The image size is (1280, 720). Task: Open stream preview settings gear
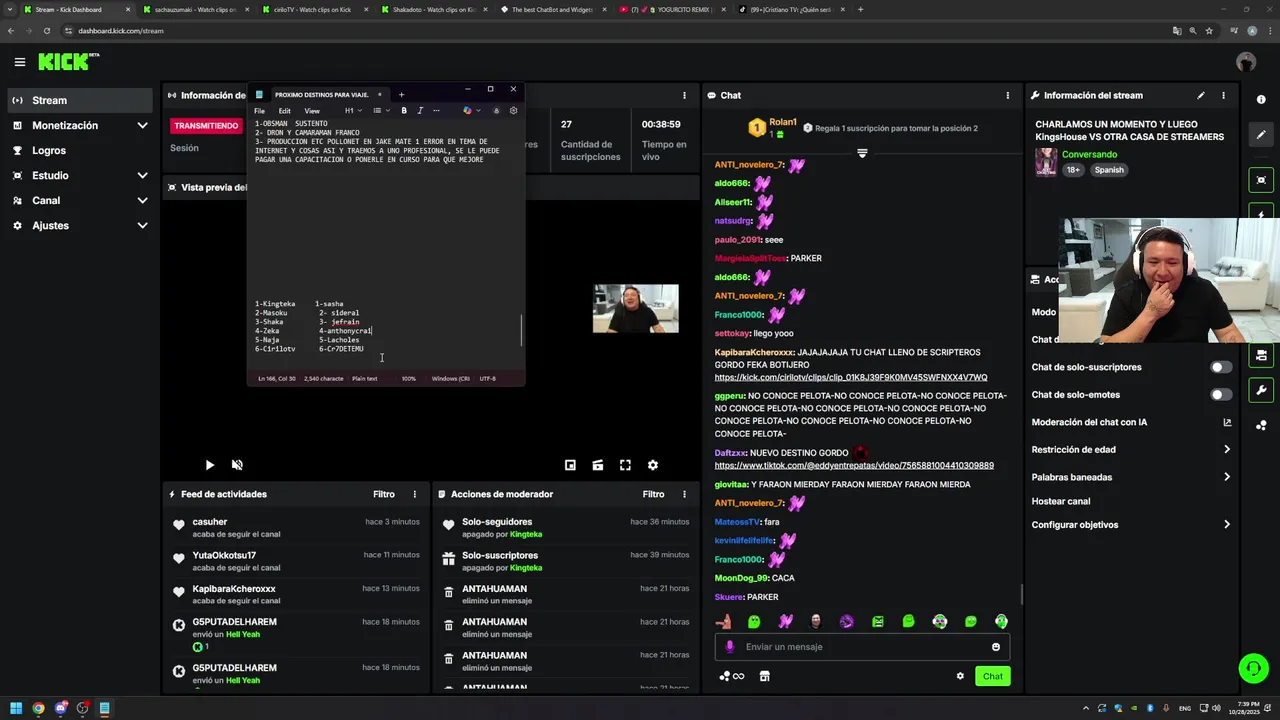(x=653, y=465)
